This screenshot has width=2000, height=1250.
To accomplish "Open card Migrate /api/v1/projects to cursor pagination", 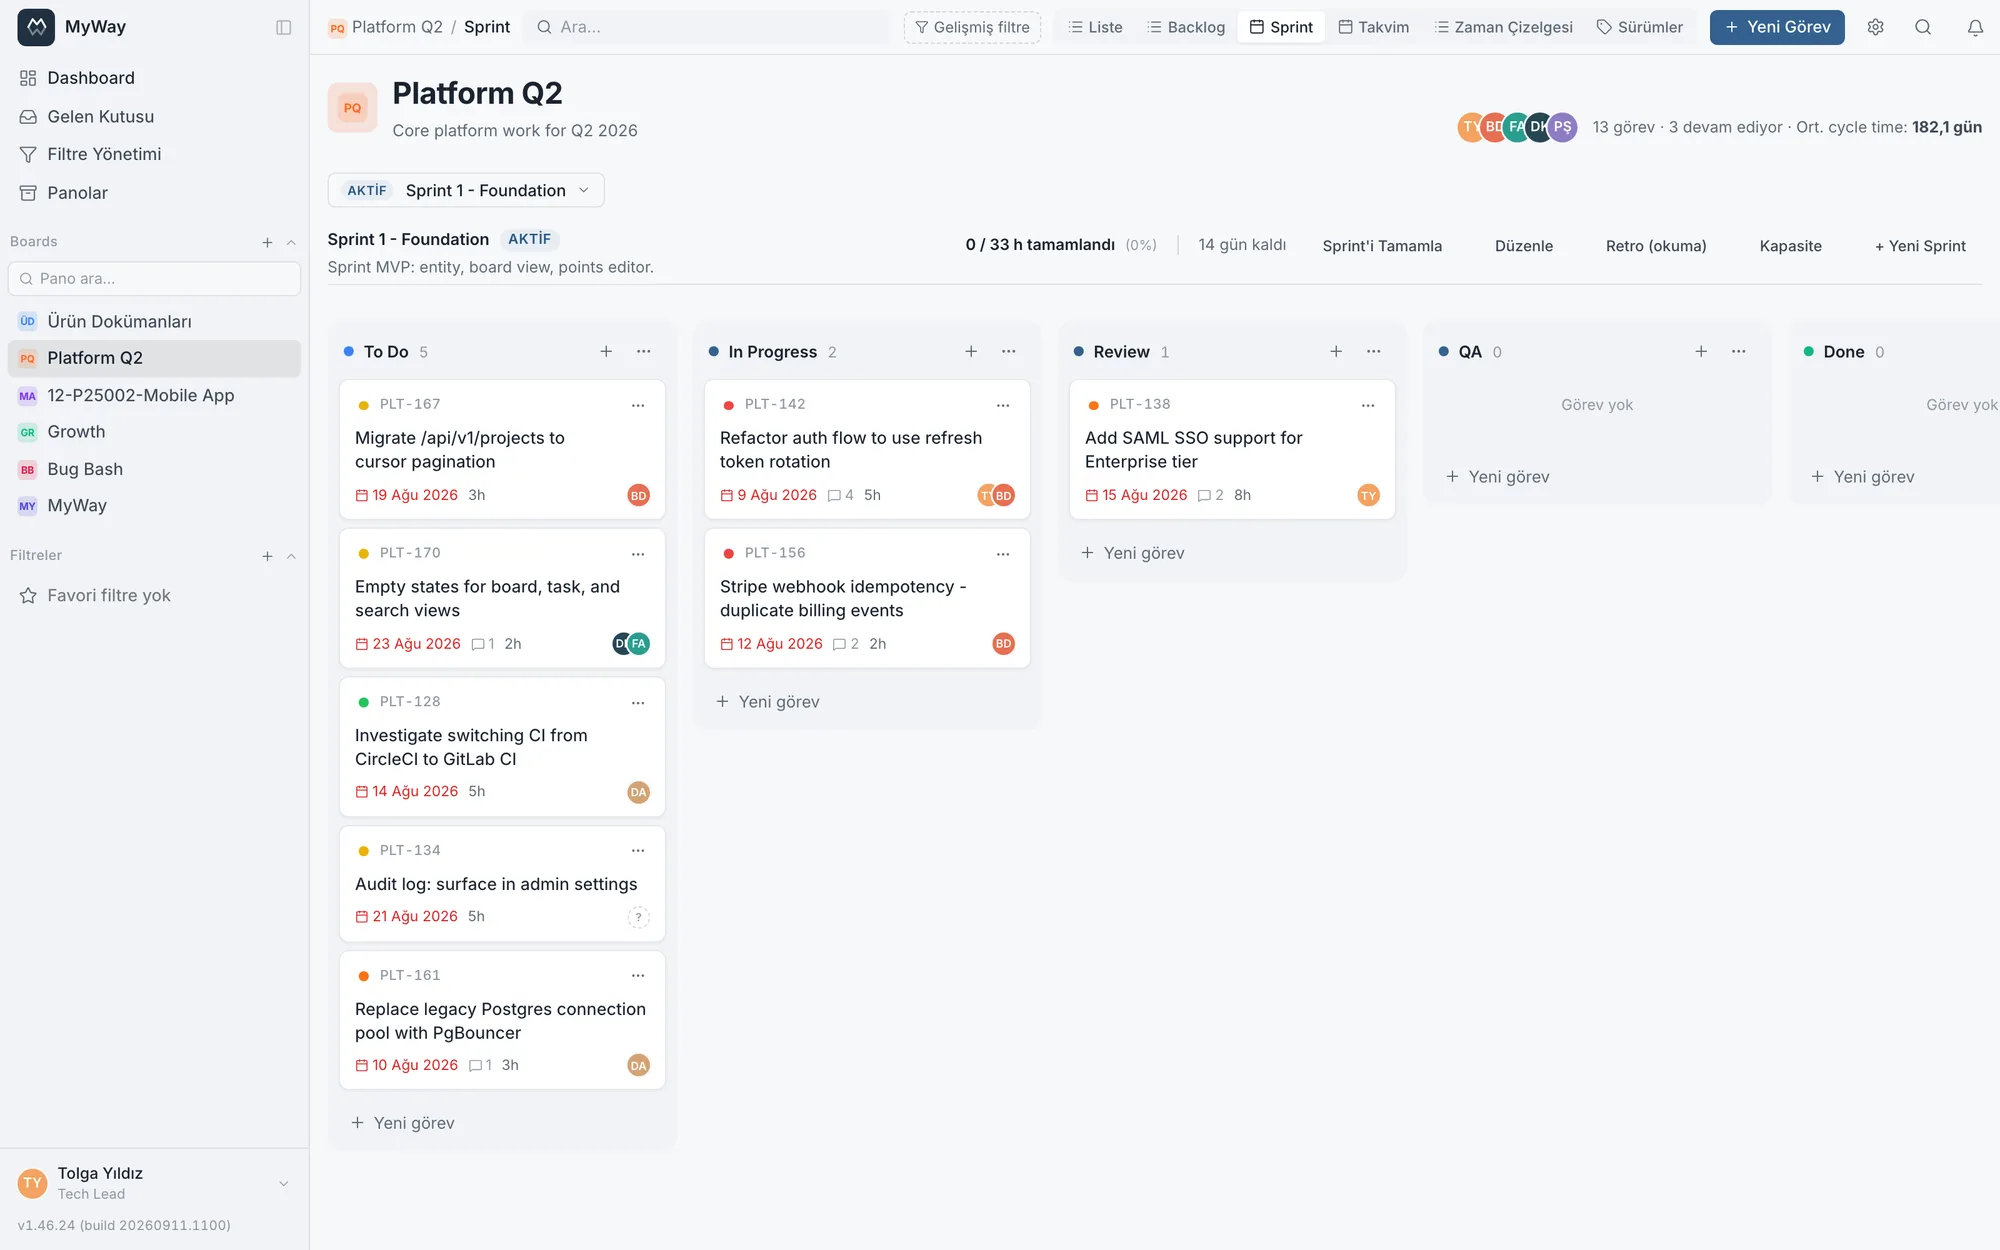I will (x=502, y=449).
